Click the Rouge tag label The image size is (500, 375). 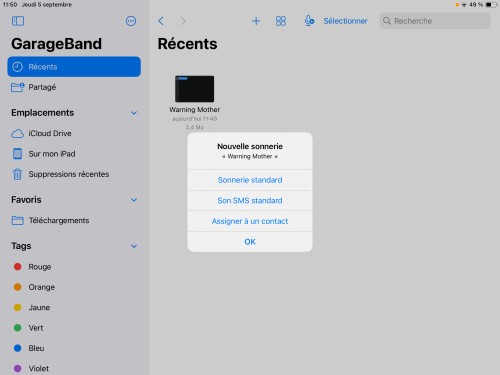click(x=40, y=267)
